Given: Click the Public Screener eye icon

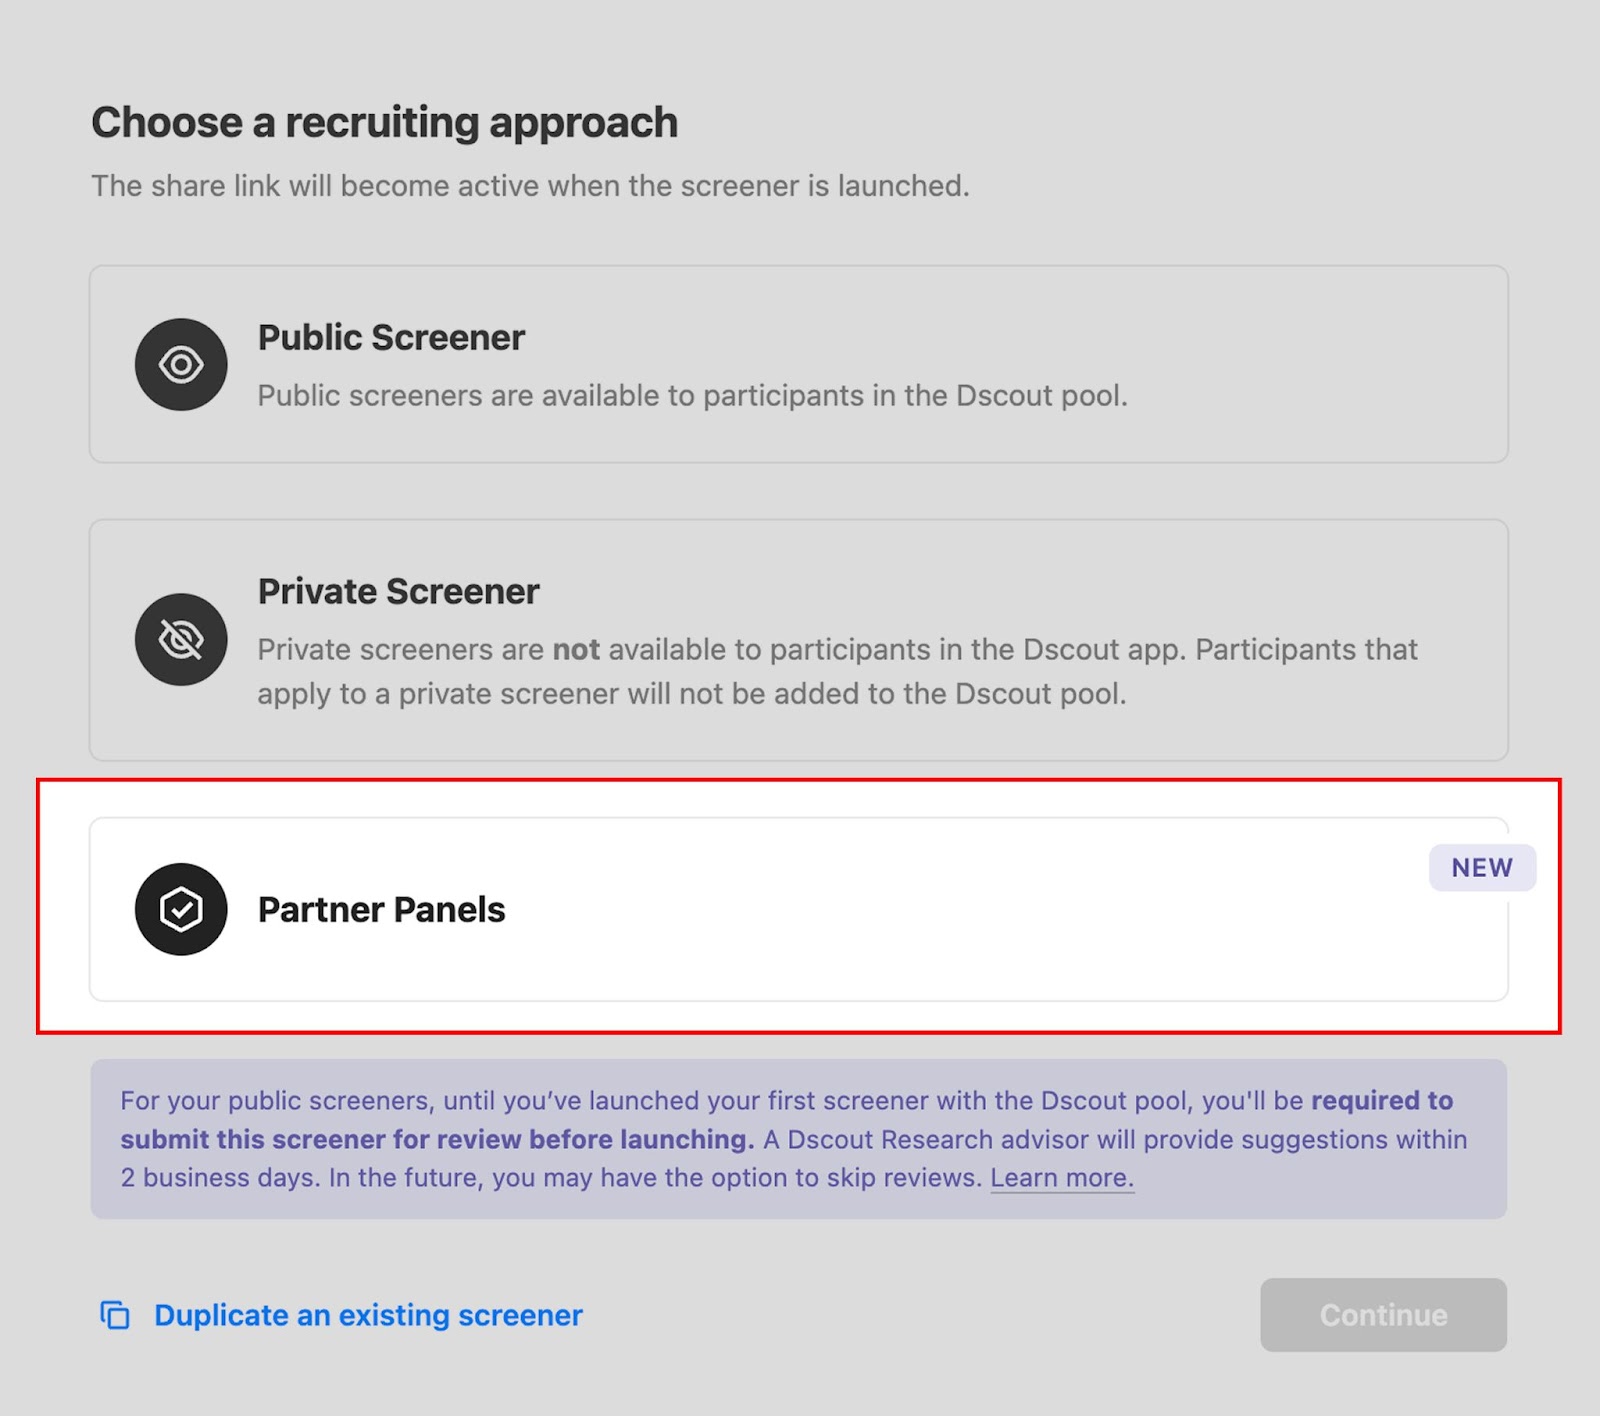Looking at the screenshot, I should [181, 365].
